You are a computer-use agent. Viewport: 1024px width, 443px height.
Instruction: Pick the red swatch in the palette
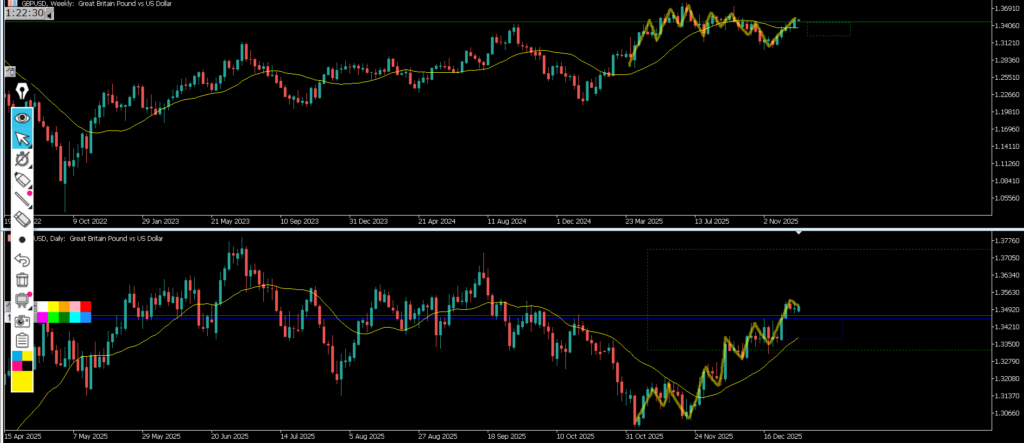85,305
